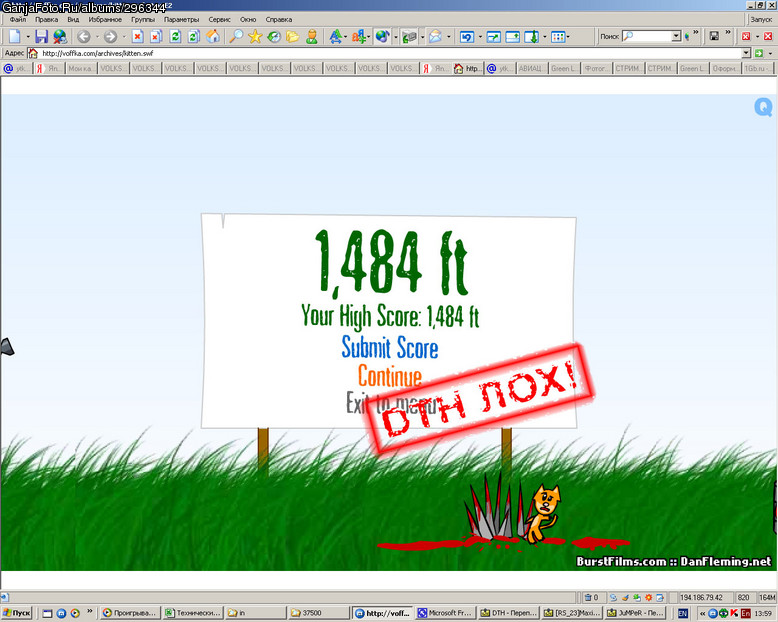Image resolution: width=778 pixels, height=622 pixels.
Task: Click the globe with note icon
Action: coord(382,37)
